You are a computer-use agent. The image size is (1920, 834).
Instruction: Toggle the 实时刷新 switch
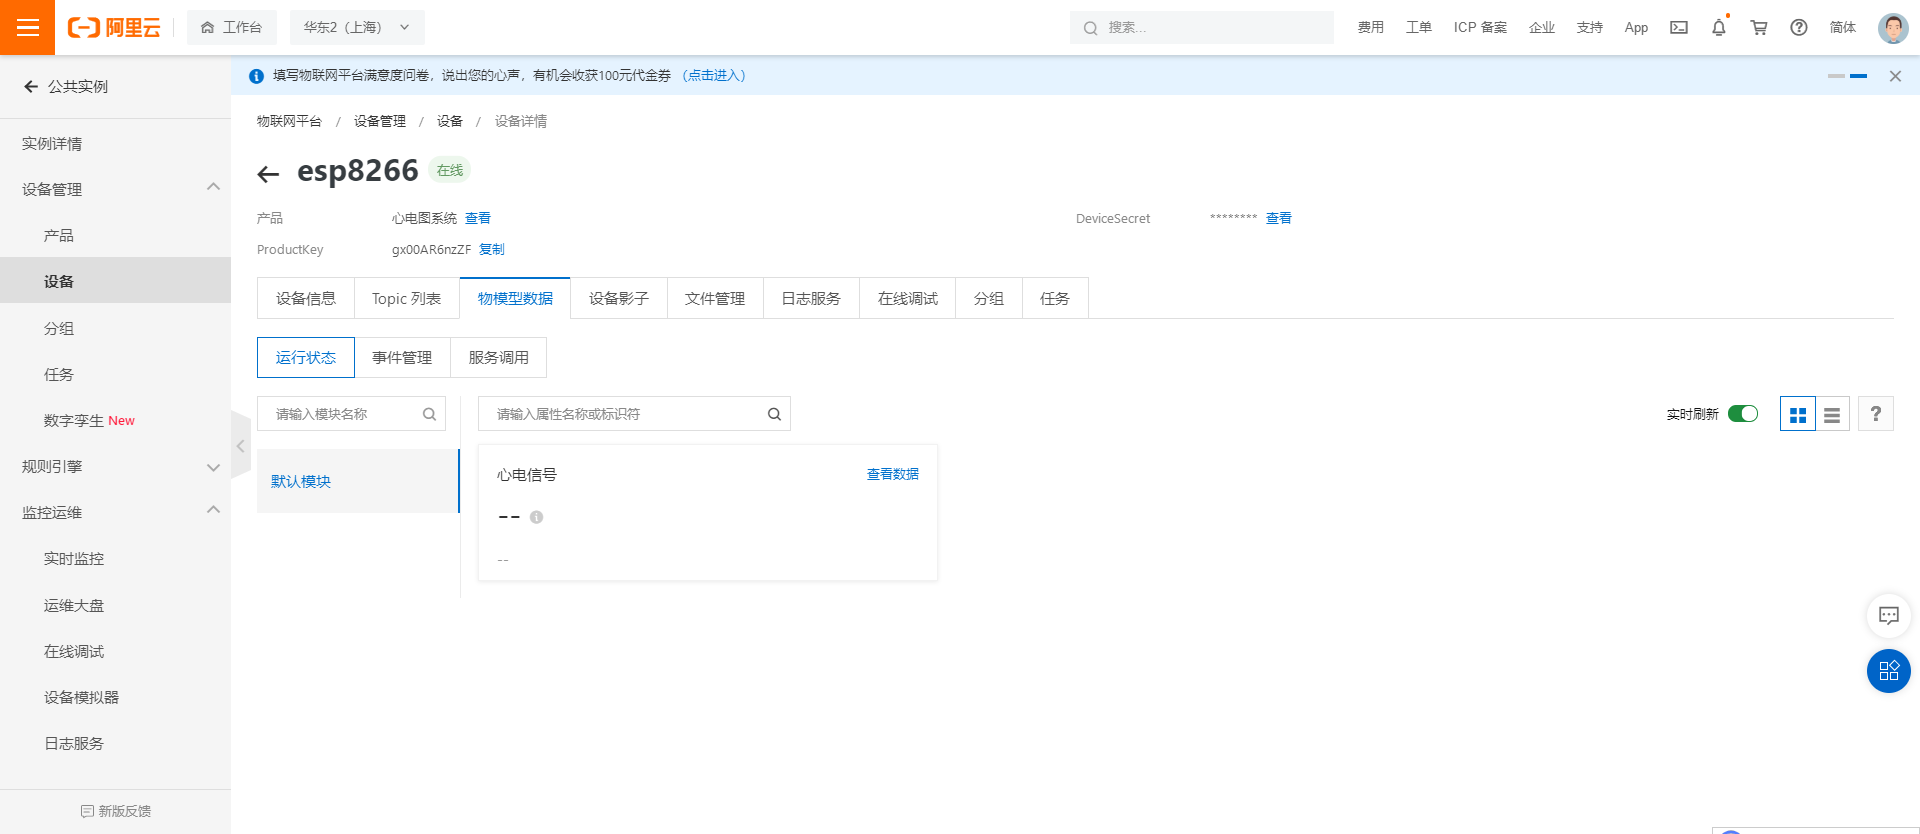(x=1743, y=414)
